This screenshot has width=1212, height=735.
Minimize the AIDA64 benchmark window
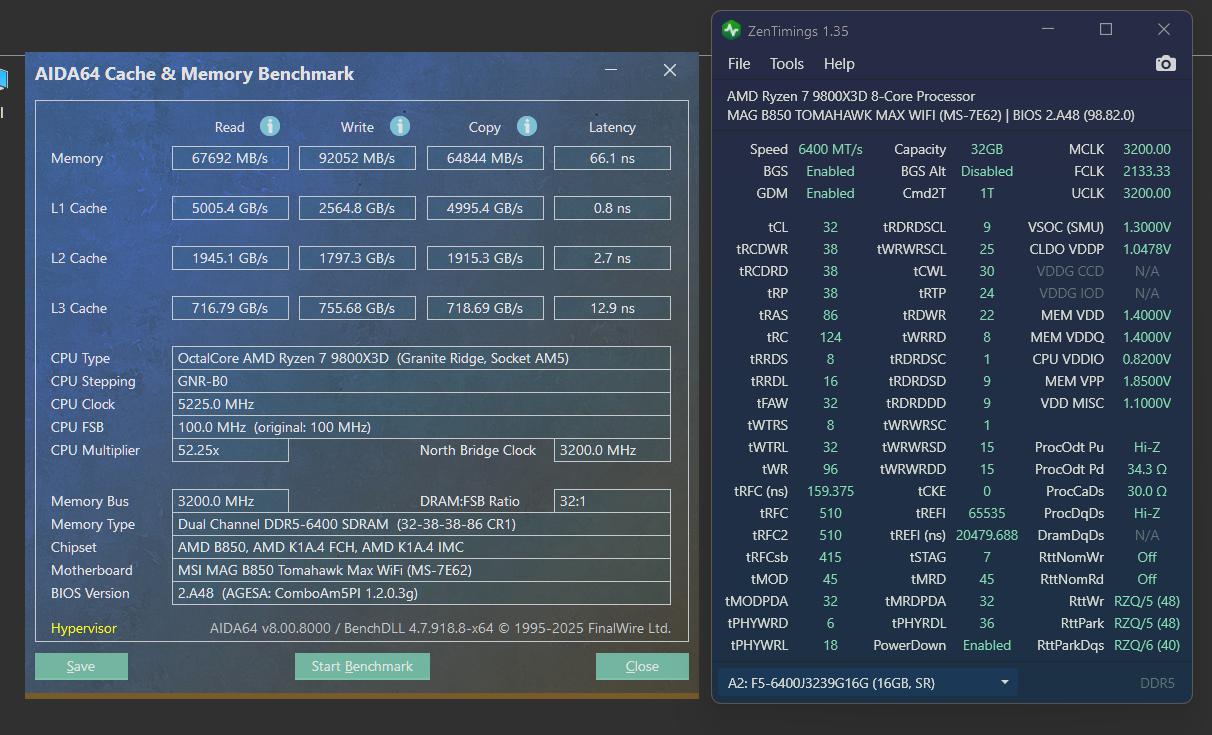pyautogui.click(x=611, y=70)
